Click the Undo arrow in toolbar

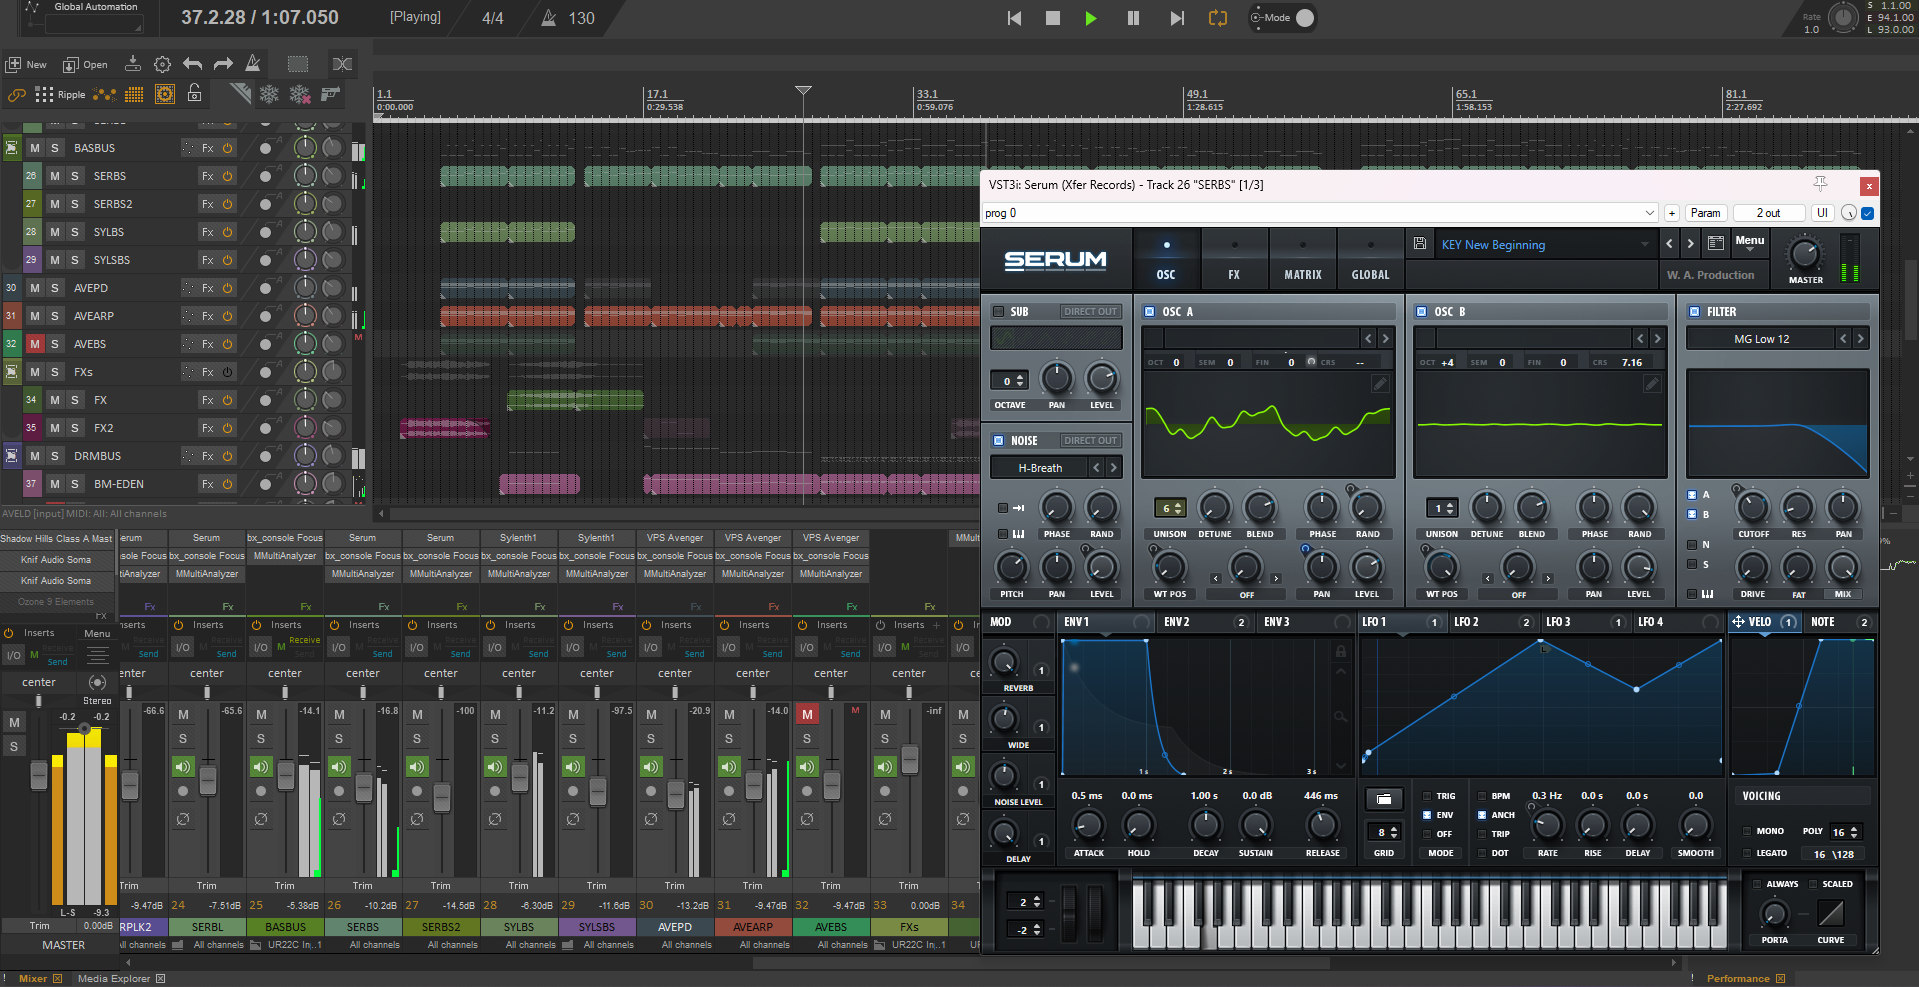(x=193, y=64)
